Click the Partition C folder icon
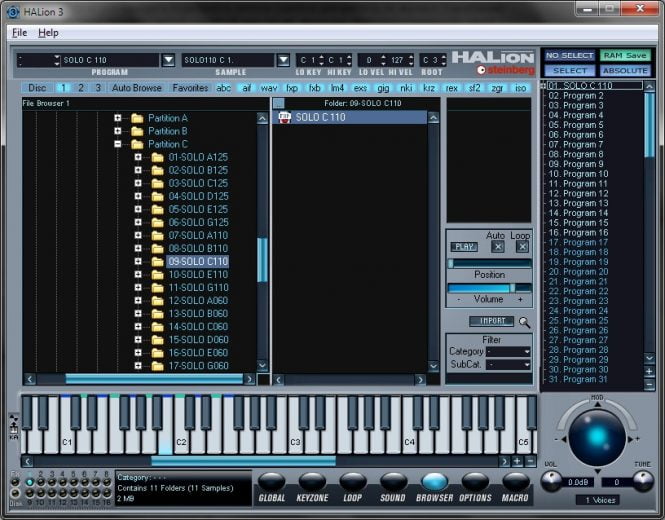The width and height of the screenshot is (665, 520). tap(137, 144)
